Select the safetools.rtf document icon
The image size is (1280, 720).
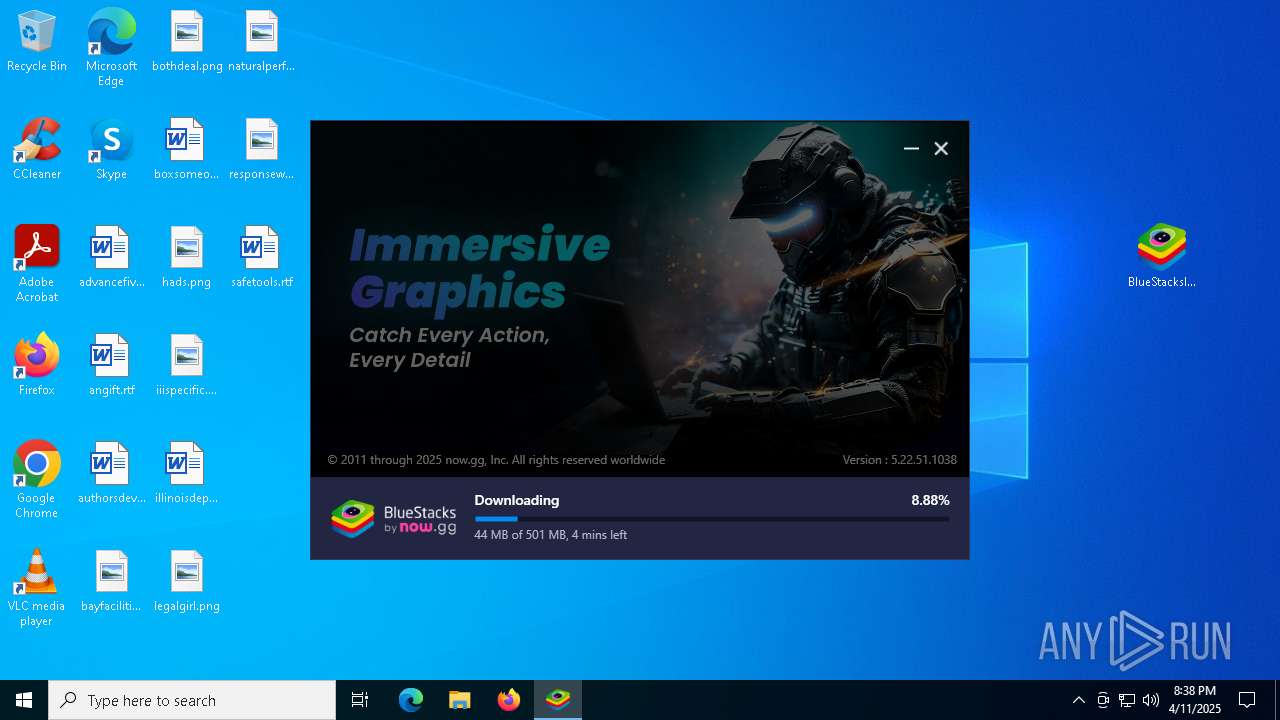click(261, 257)
